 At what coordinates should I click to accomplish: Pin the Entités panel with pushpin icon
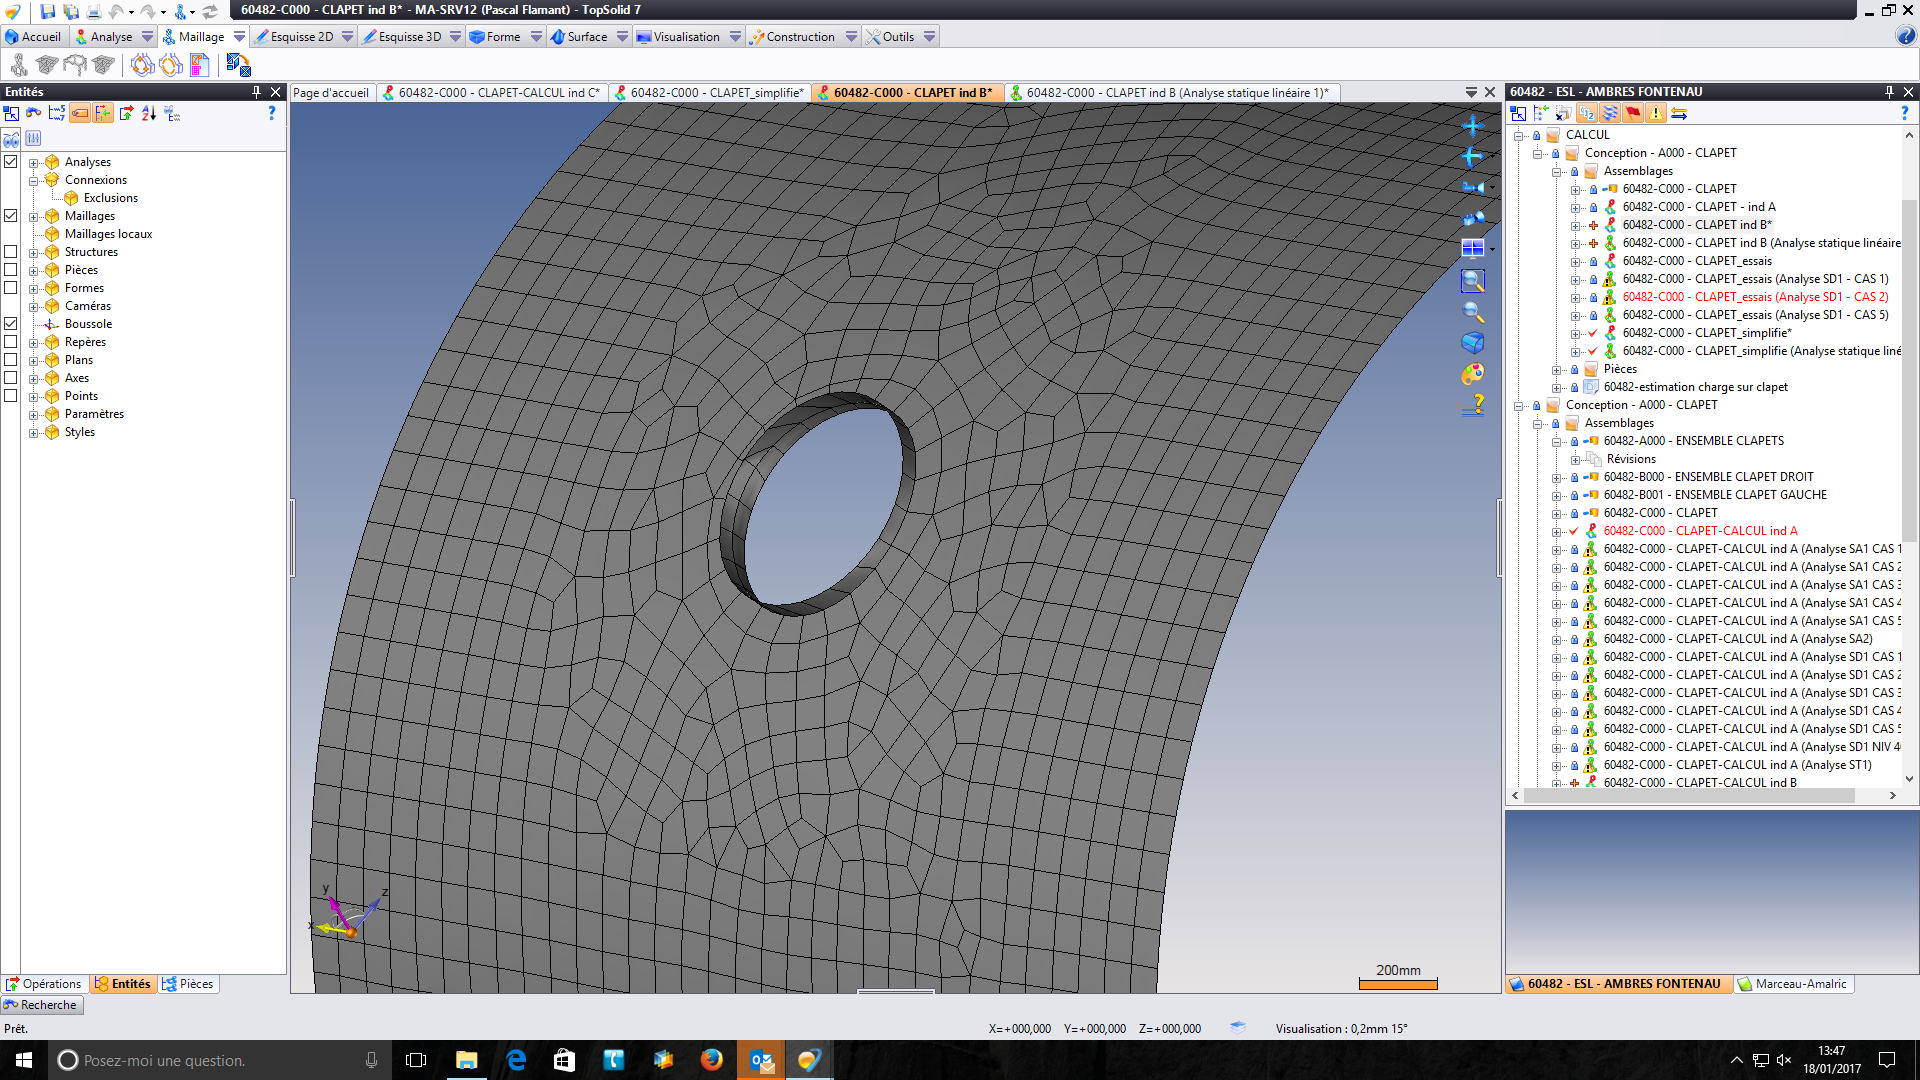(256, 92)
